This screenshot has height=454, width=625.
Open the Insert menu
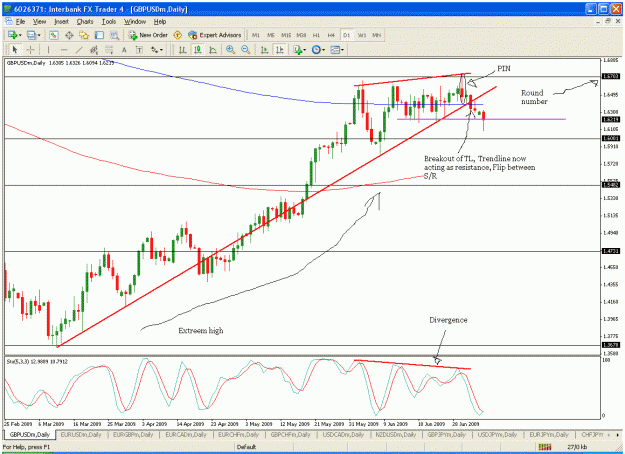tap(61, 22)
